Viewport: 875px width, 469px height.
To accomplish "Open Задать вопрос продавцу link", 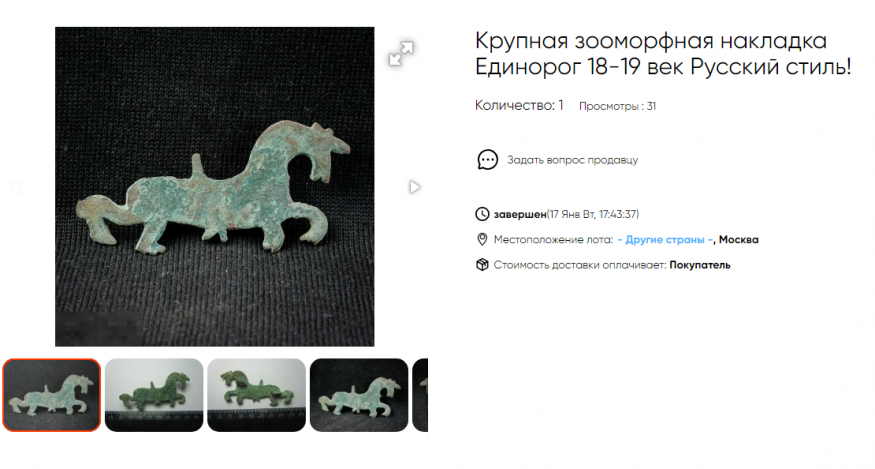I will coord(572,160).
